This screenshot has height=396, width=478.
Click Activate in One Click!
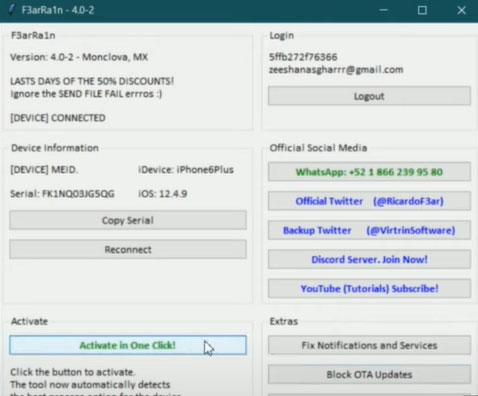point(128,345)
